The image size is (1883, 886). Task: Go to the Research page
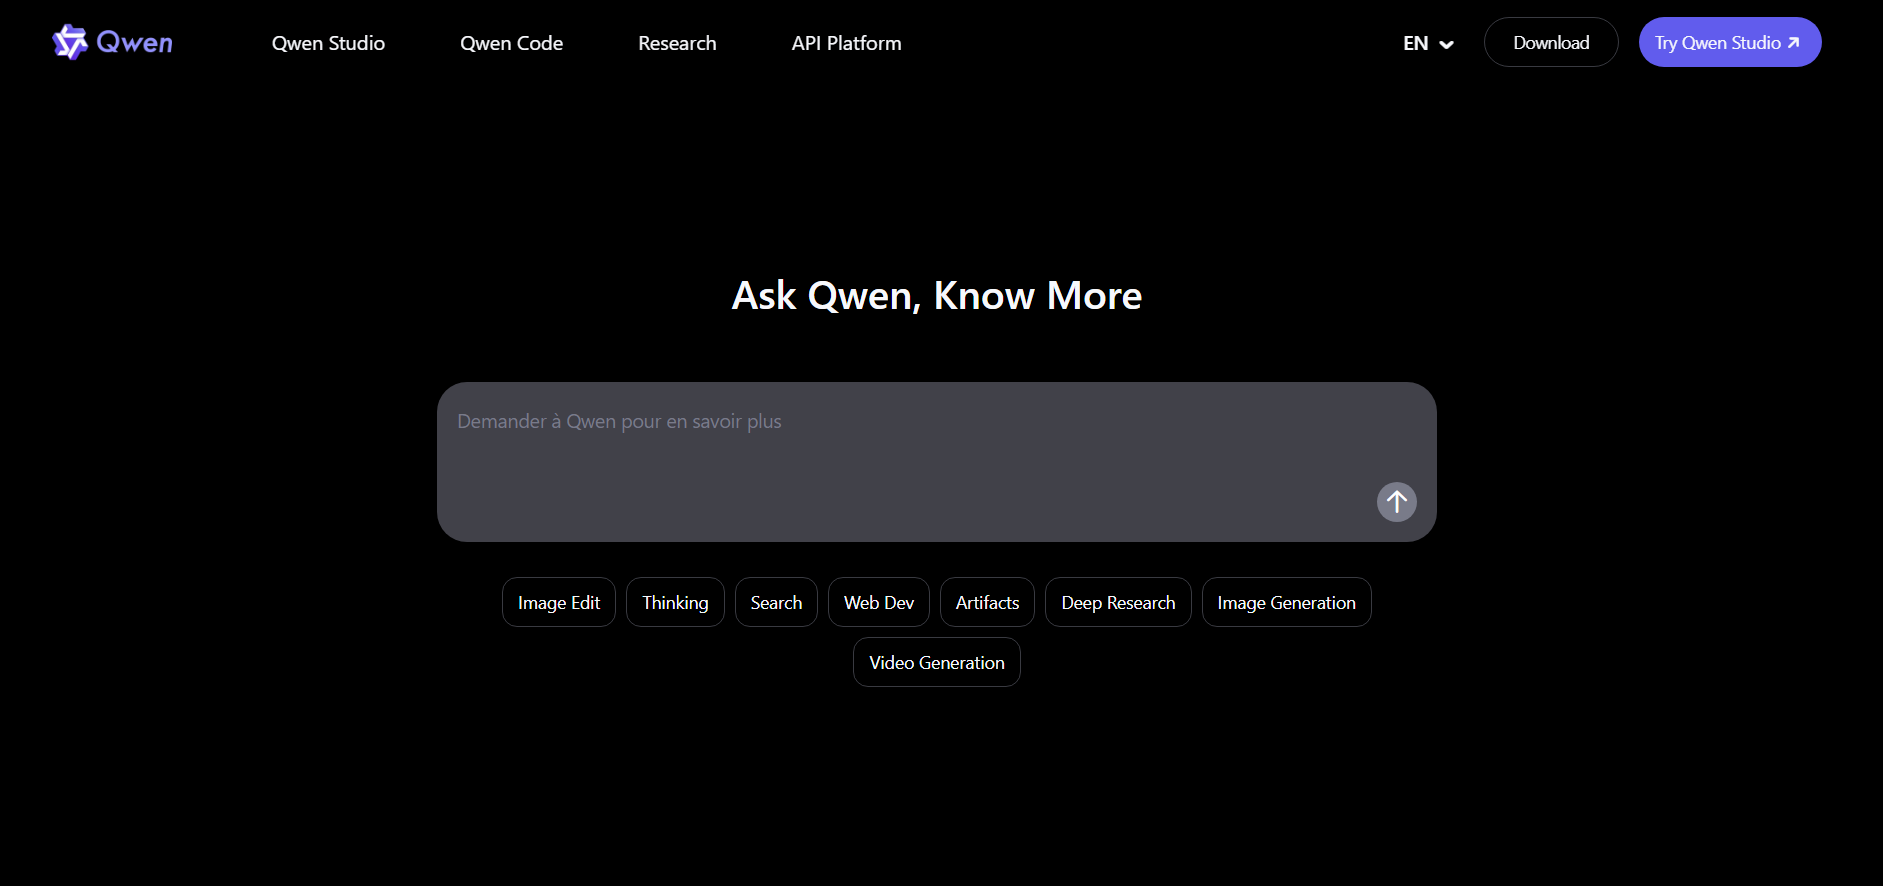pos(677,43)
